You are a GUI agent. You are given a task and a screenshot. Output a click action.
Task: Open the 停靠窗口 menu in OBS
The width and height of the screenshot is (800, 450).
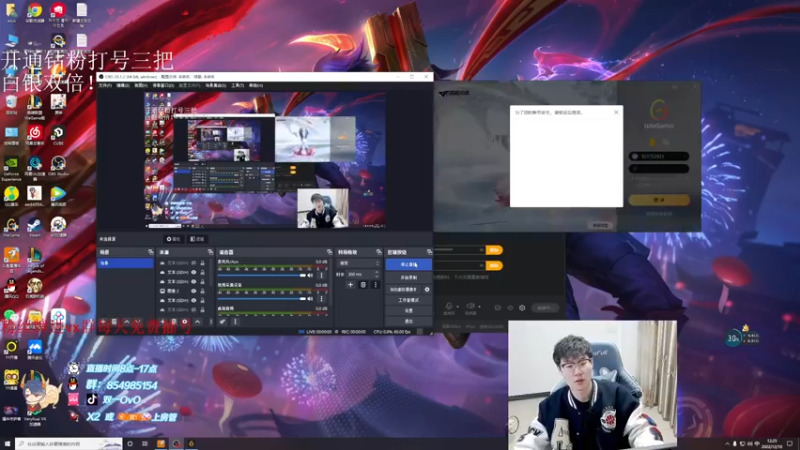163,85
